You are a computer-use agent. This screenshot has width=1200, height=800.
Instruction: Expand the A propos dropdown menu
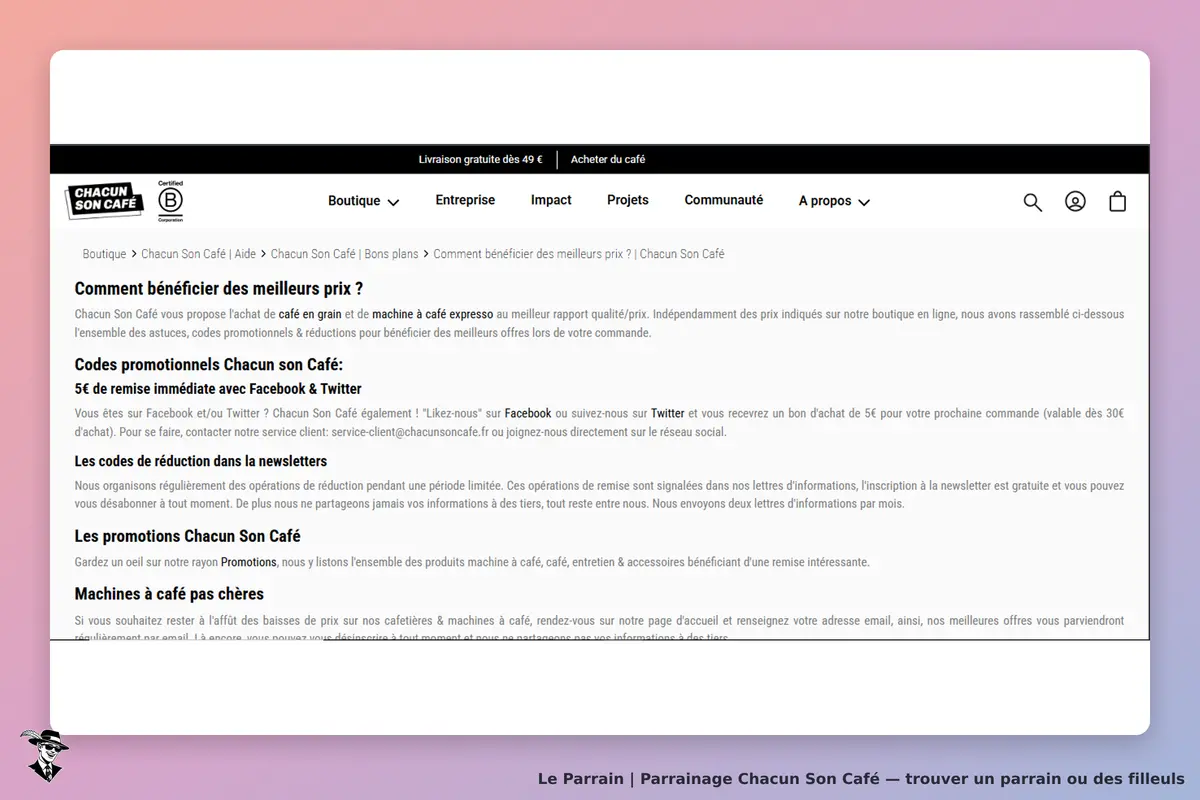click(834, 201)
